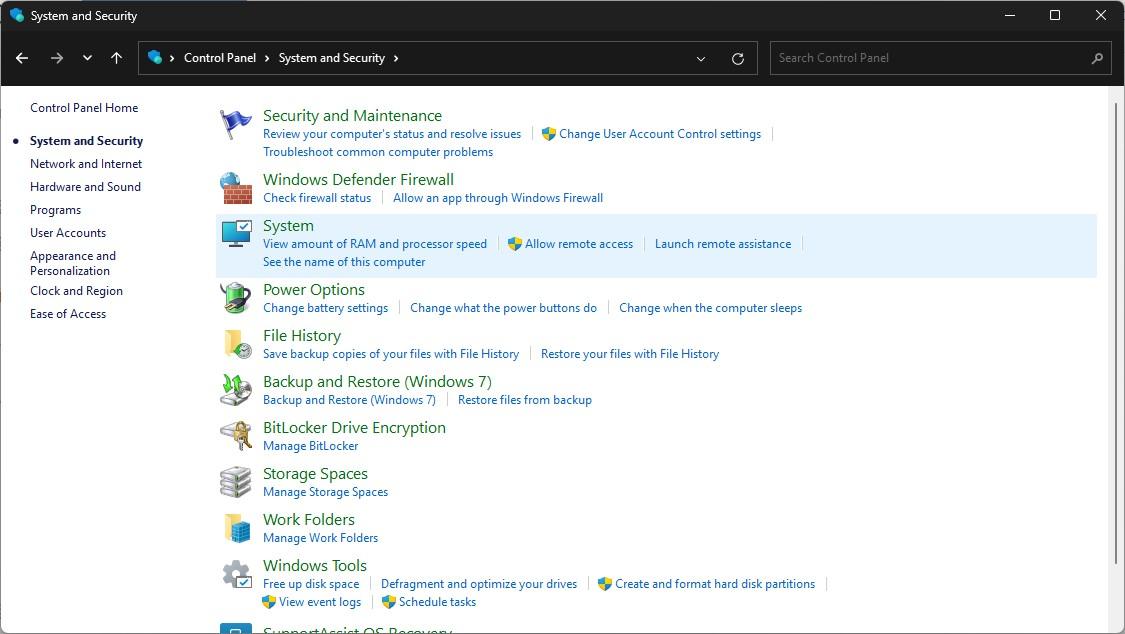Click the title bar System and Security icon
The image size is (1125, 634).
[17, 16]
